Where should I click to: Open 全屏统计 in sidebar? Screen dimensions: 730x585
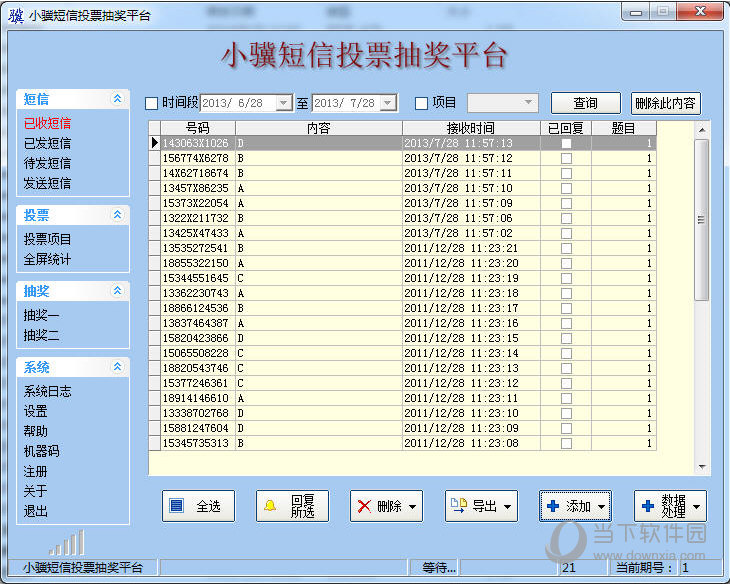47,259
